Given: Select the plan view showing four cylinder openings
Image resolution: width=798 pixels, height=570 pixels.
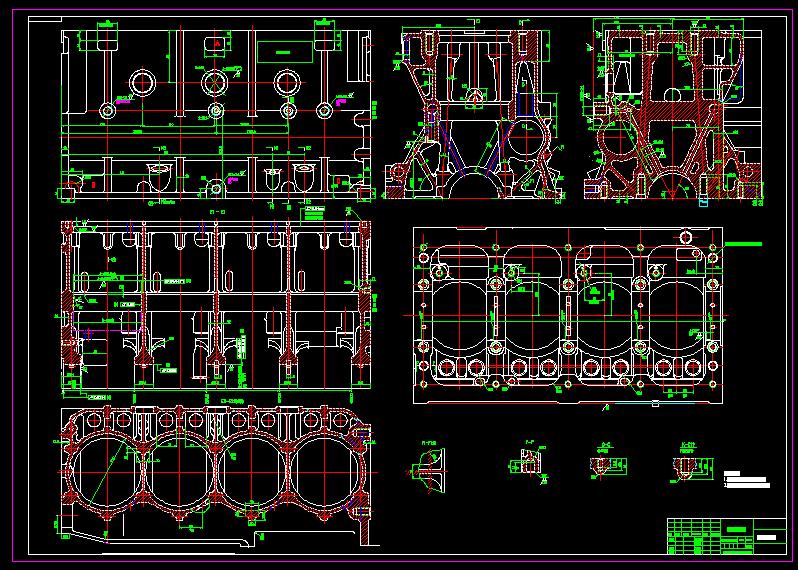Looking at the screenshot, I should point(568,316).
